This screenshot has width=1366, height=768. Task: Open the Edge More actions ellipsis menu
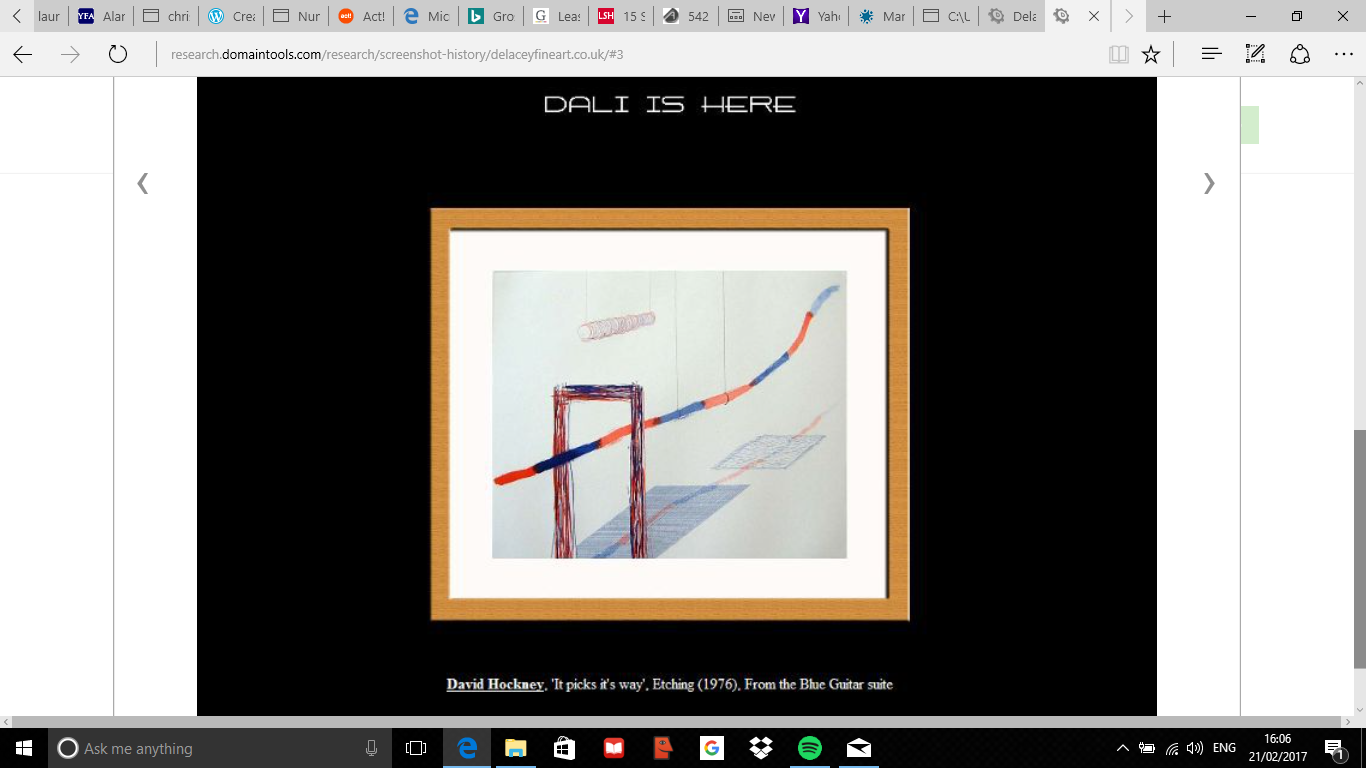coord(1343,54)
